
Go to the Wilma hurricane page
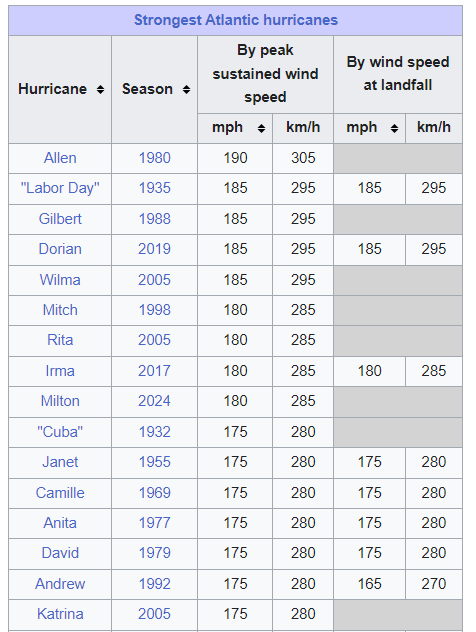(60, 280)
